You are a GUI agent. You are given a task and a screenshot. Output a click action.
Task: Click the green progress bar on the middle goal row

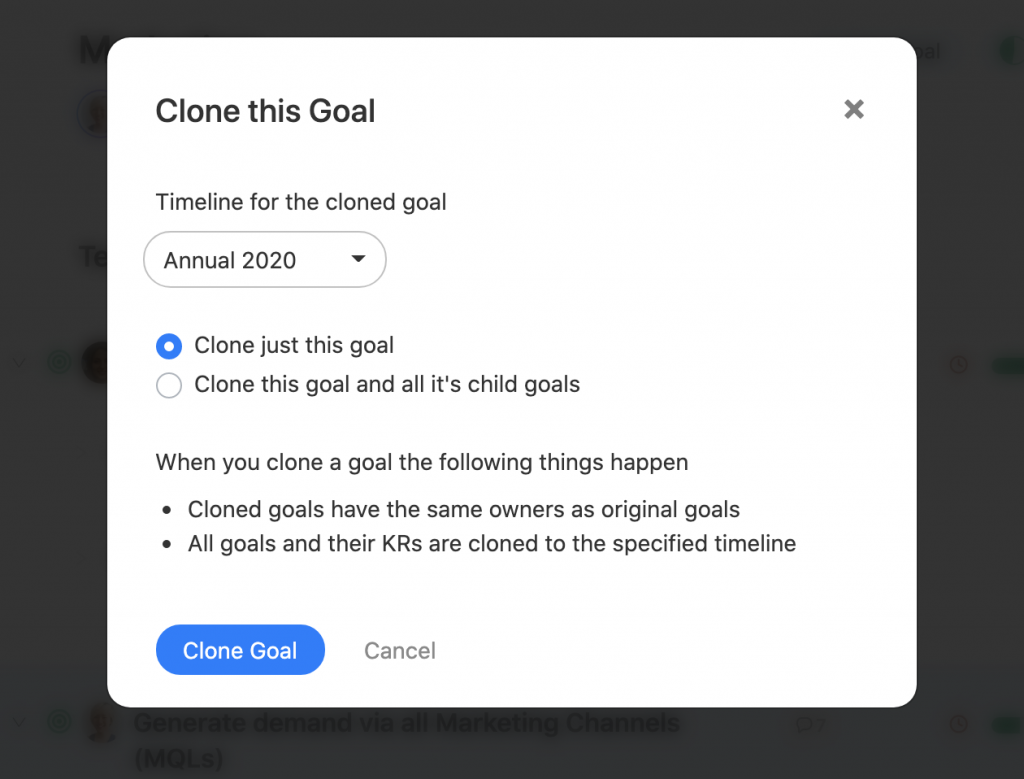click(1008, 365)
